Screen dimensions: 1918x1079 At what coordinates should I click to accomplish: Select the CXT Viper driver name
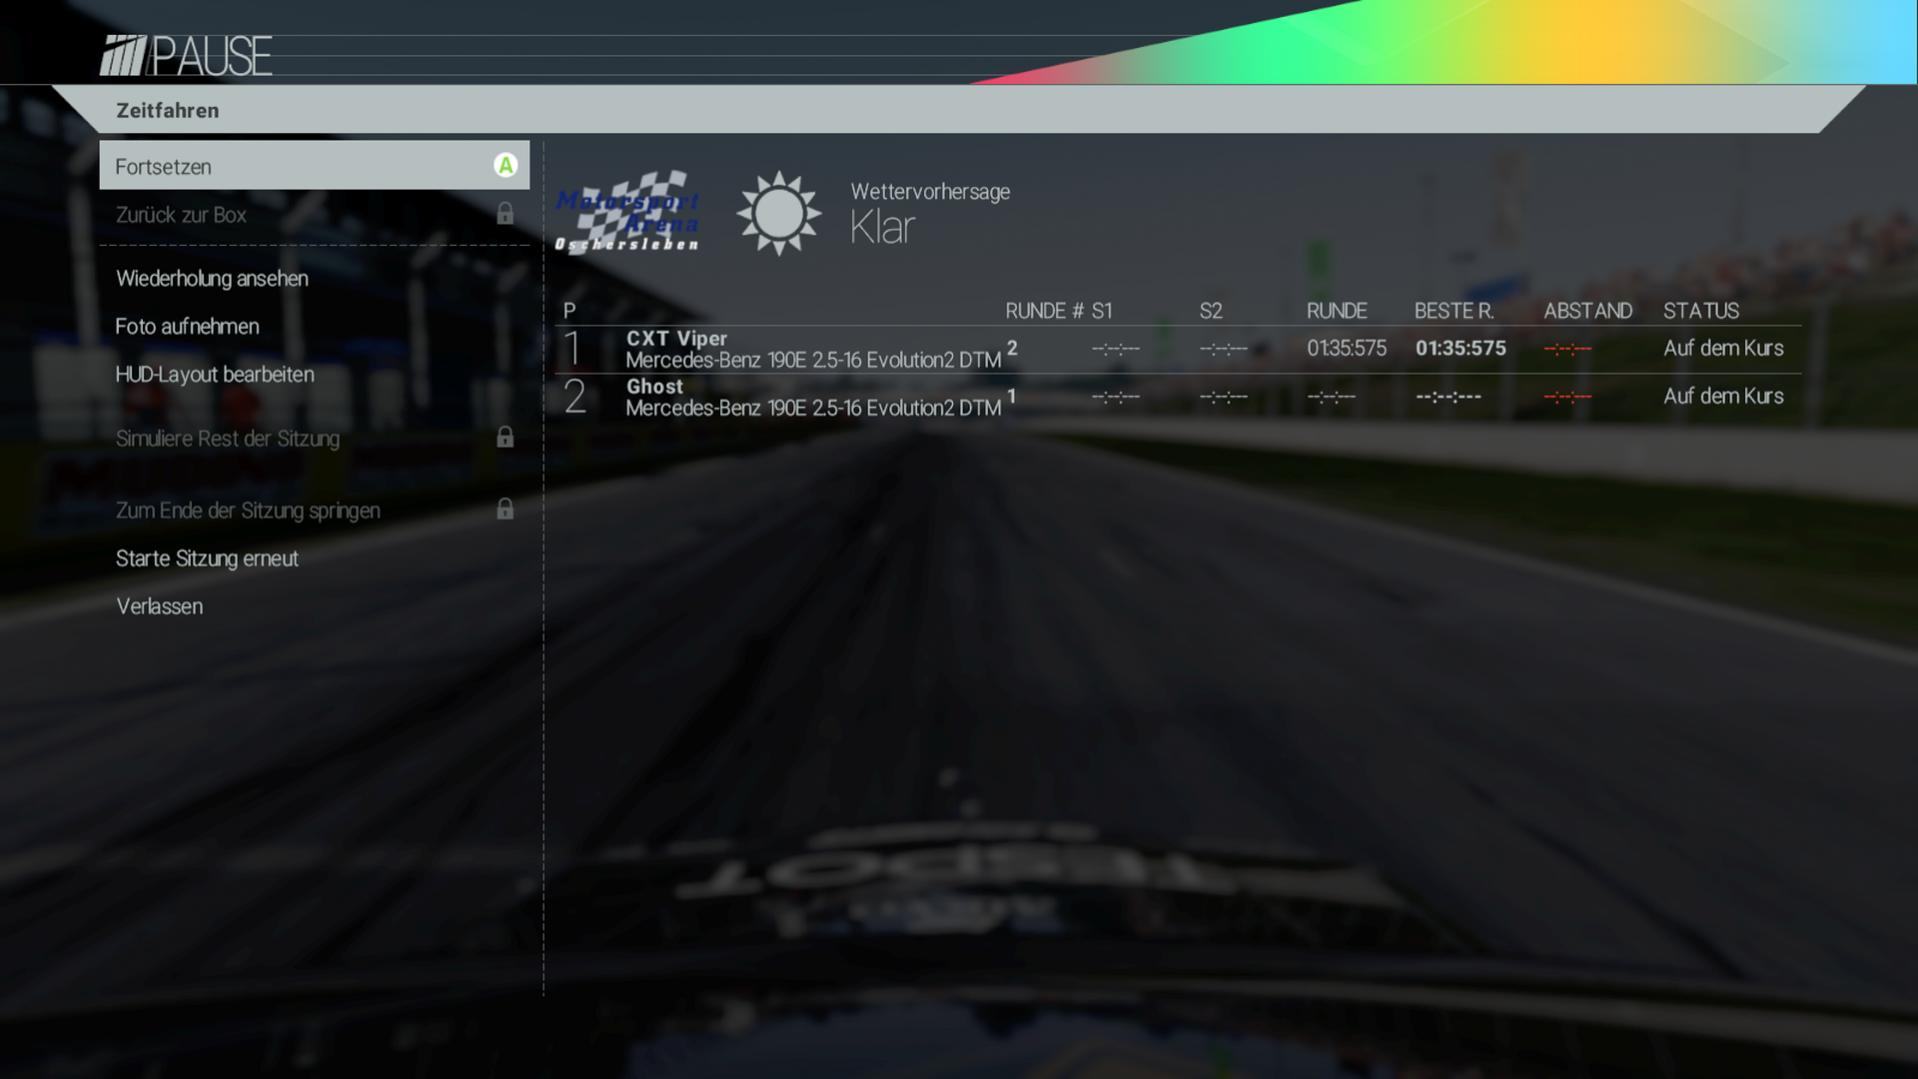point(677,338)
